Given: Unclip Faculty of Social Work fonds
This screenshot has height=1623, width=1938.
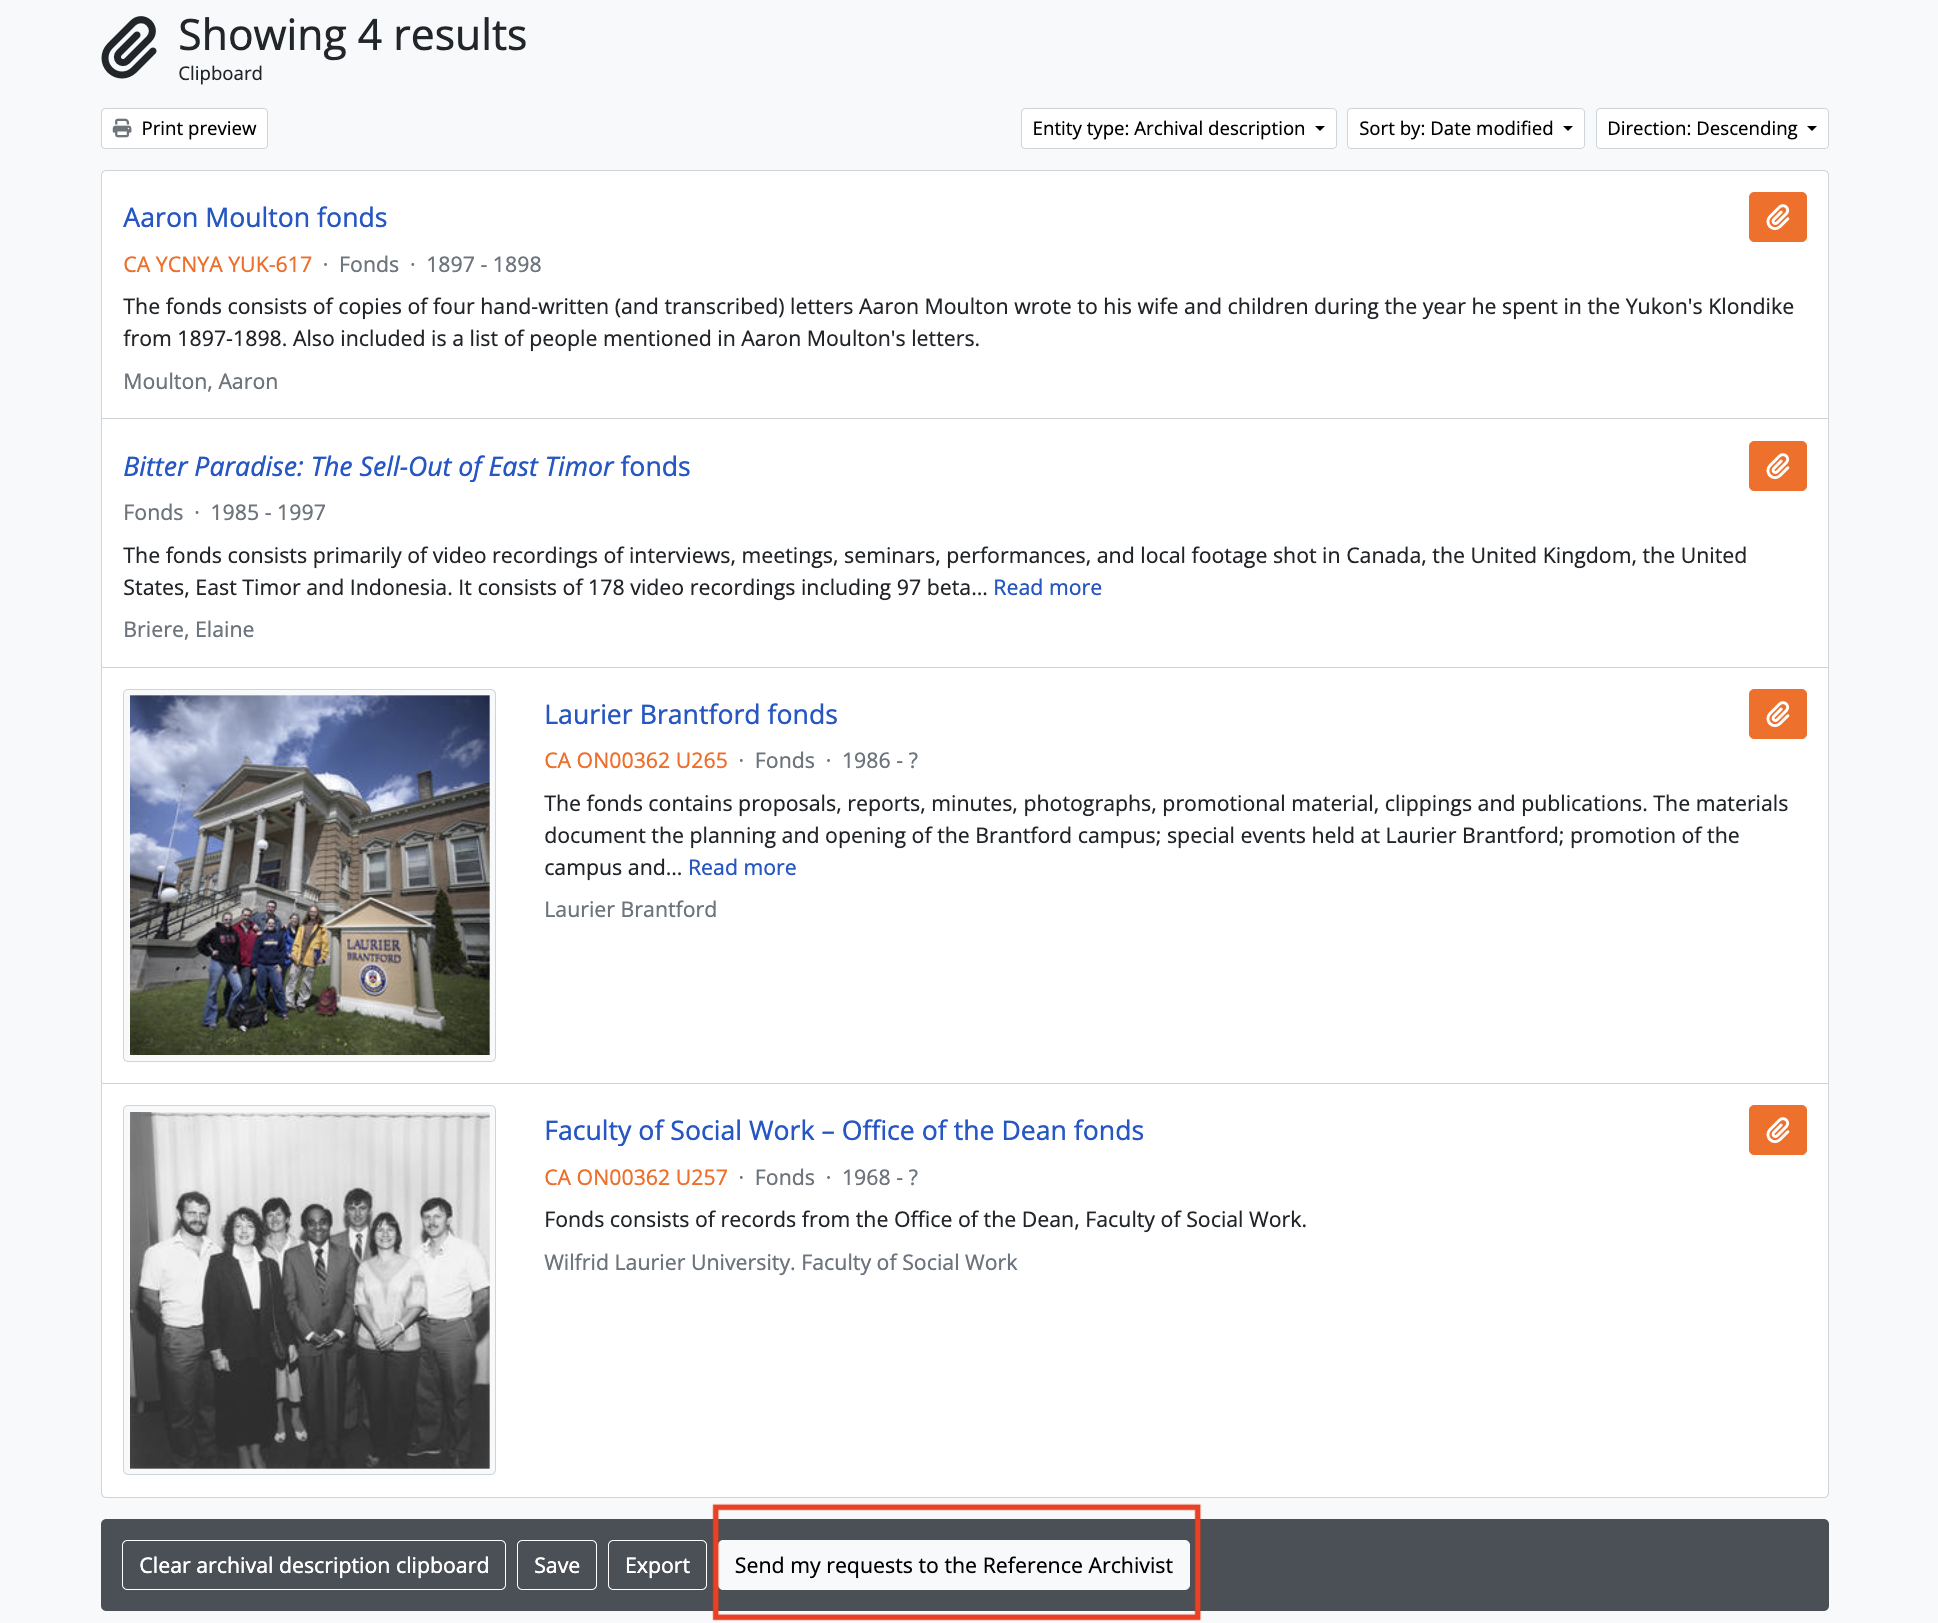Looking at the screenshot, I should click(x=1777, y=1130).
